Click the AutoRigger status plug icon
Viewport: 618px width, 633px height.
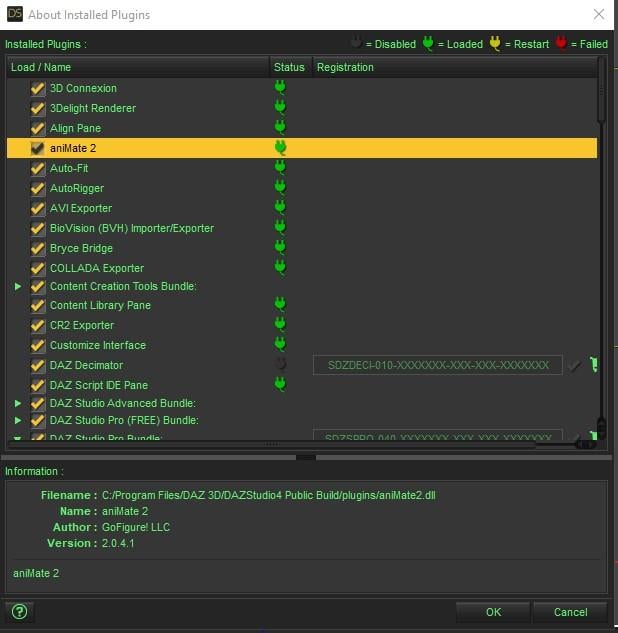[280, 187]
